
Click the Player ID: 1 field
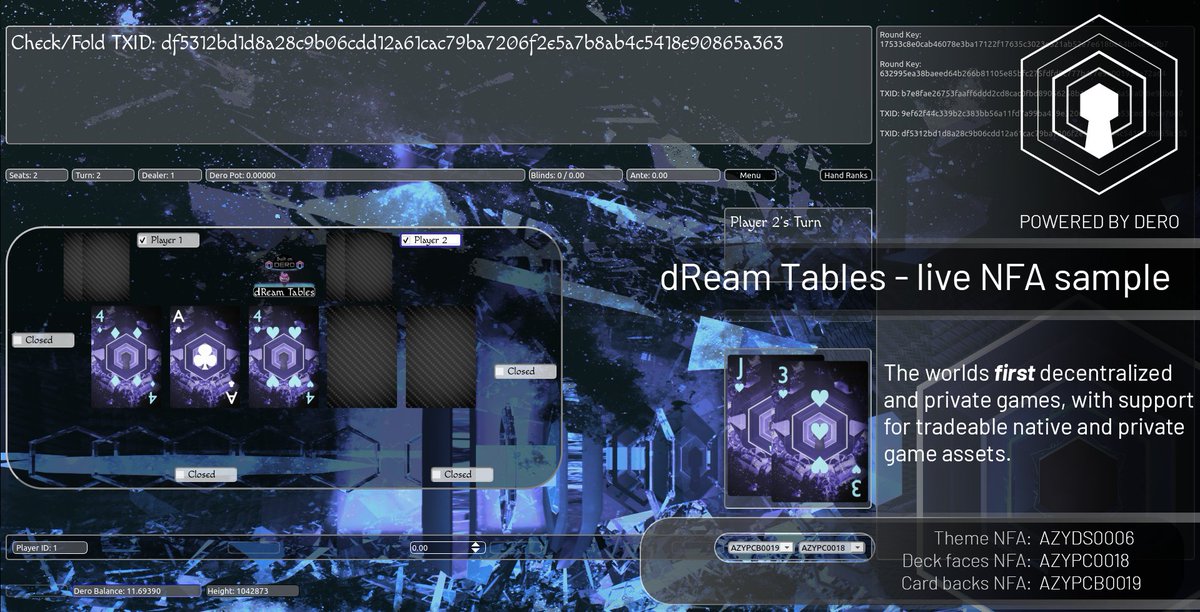coord(49,548)
